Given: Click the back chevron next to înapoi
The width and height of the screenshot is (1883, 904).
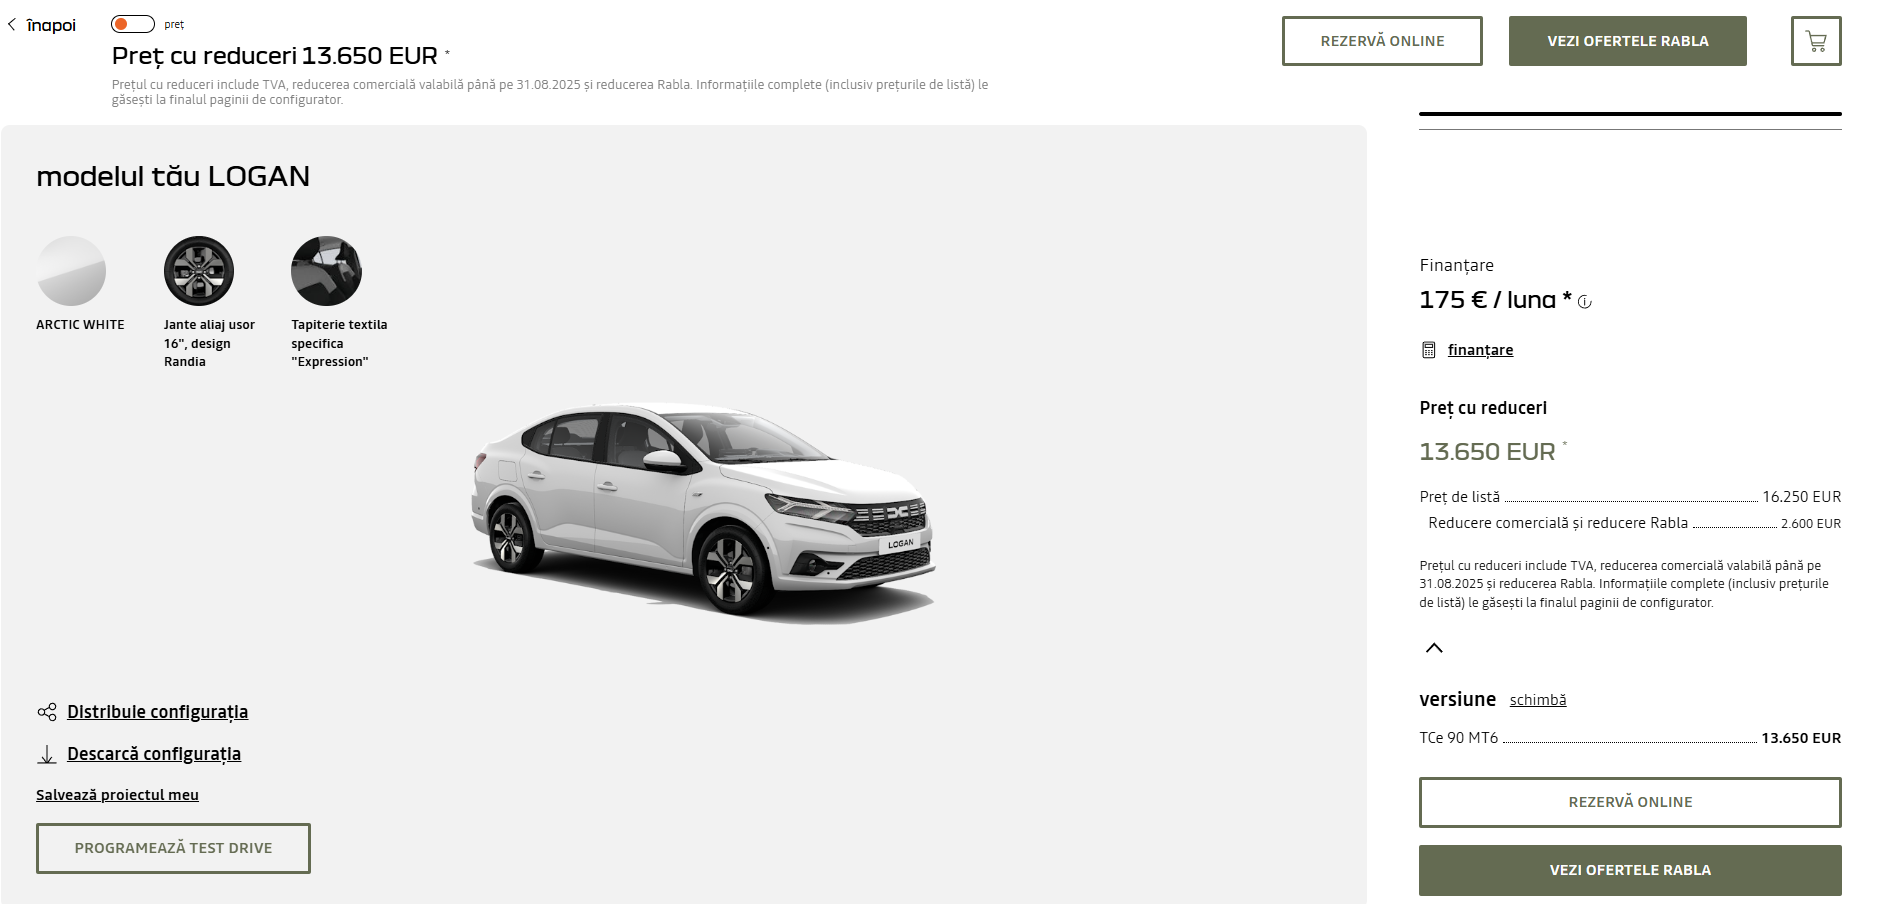Looking at the screenshot, I should 12,25.
